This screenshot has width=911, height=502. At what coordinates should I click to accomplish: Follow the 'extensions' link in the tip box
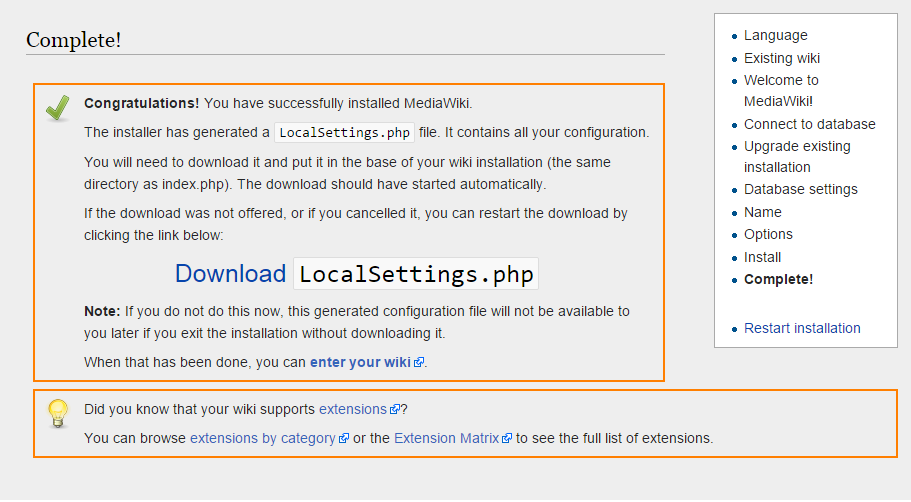coord(352,409)
